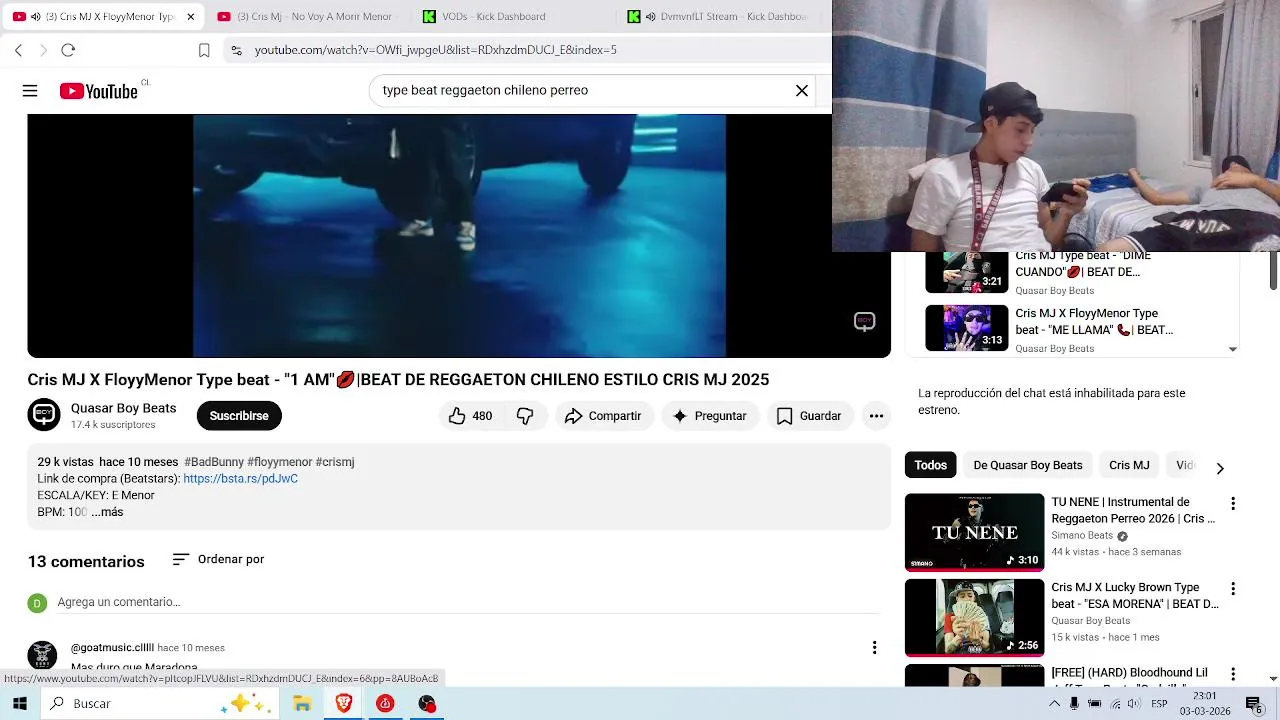The height and width of the screenshot is (720, 1280).
Task: Select the Todos filter chip
Action: [930, 465]
